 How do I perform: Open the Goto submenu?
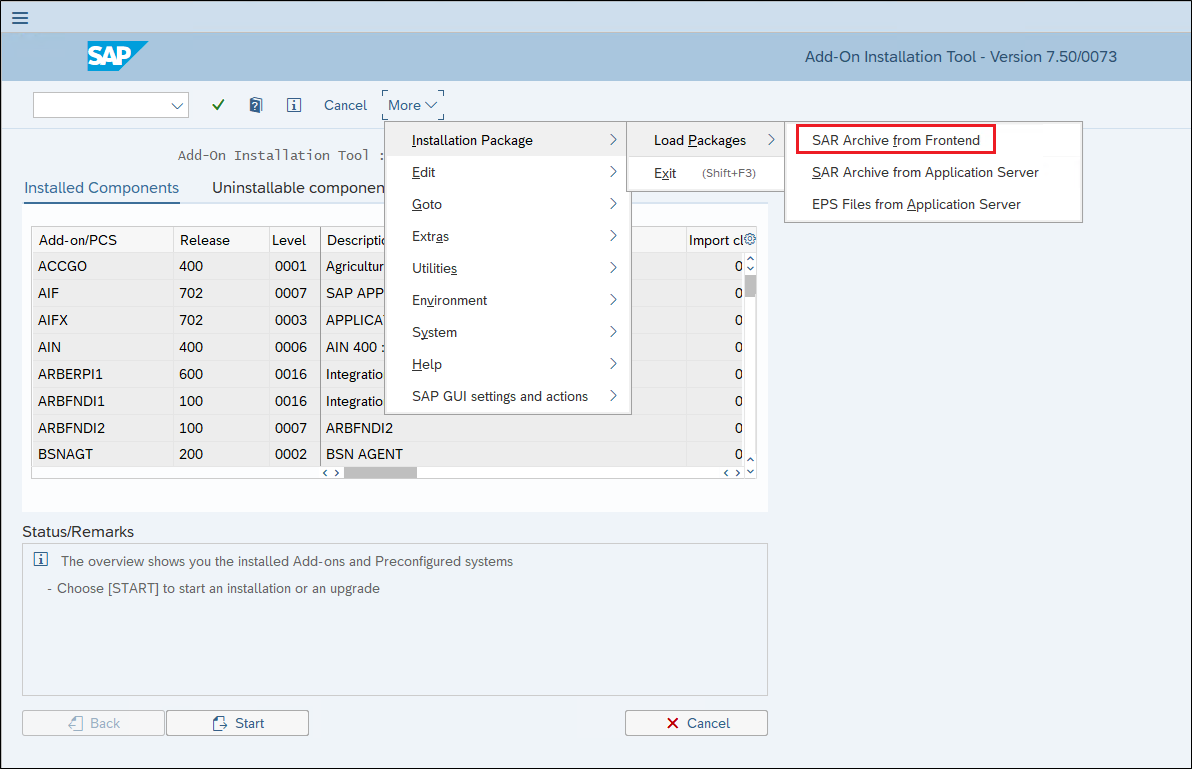[x=508, y=204]
